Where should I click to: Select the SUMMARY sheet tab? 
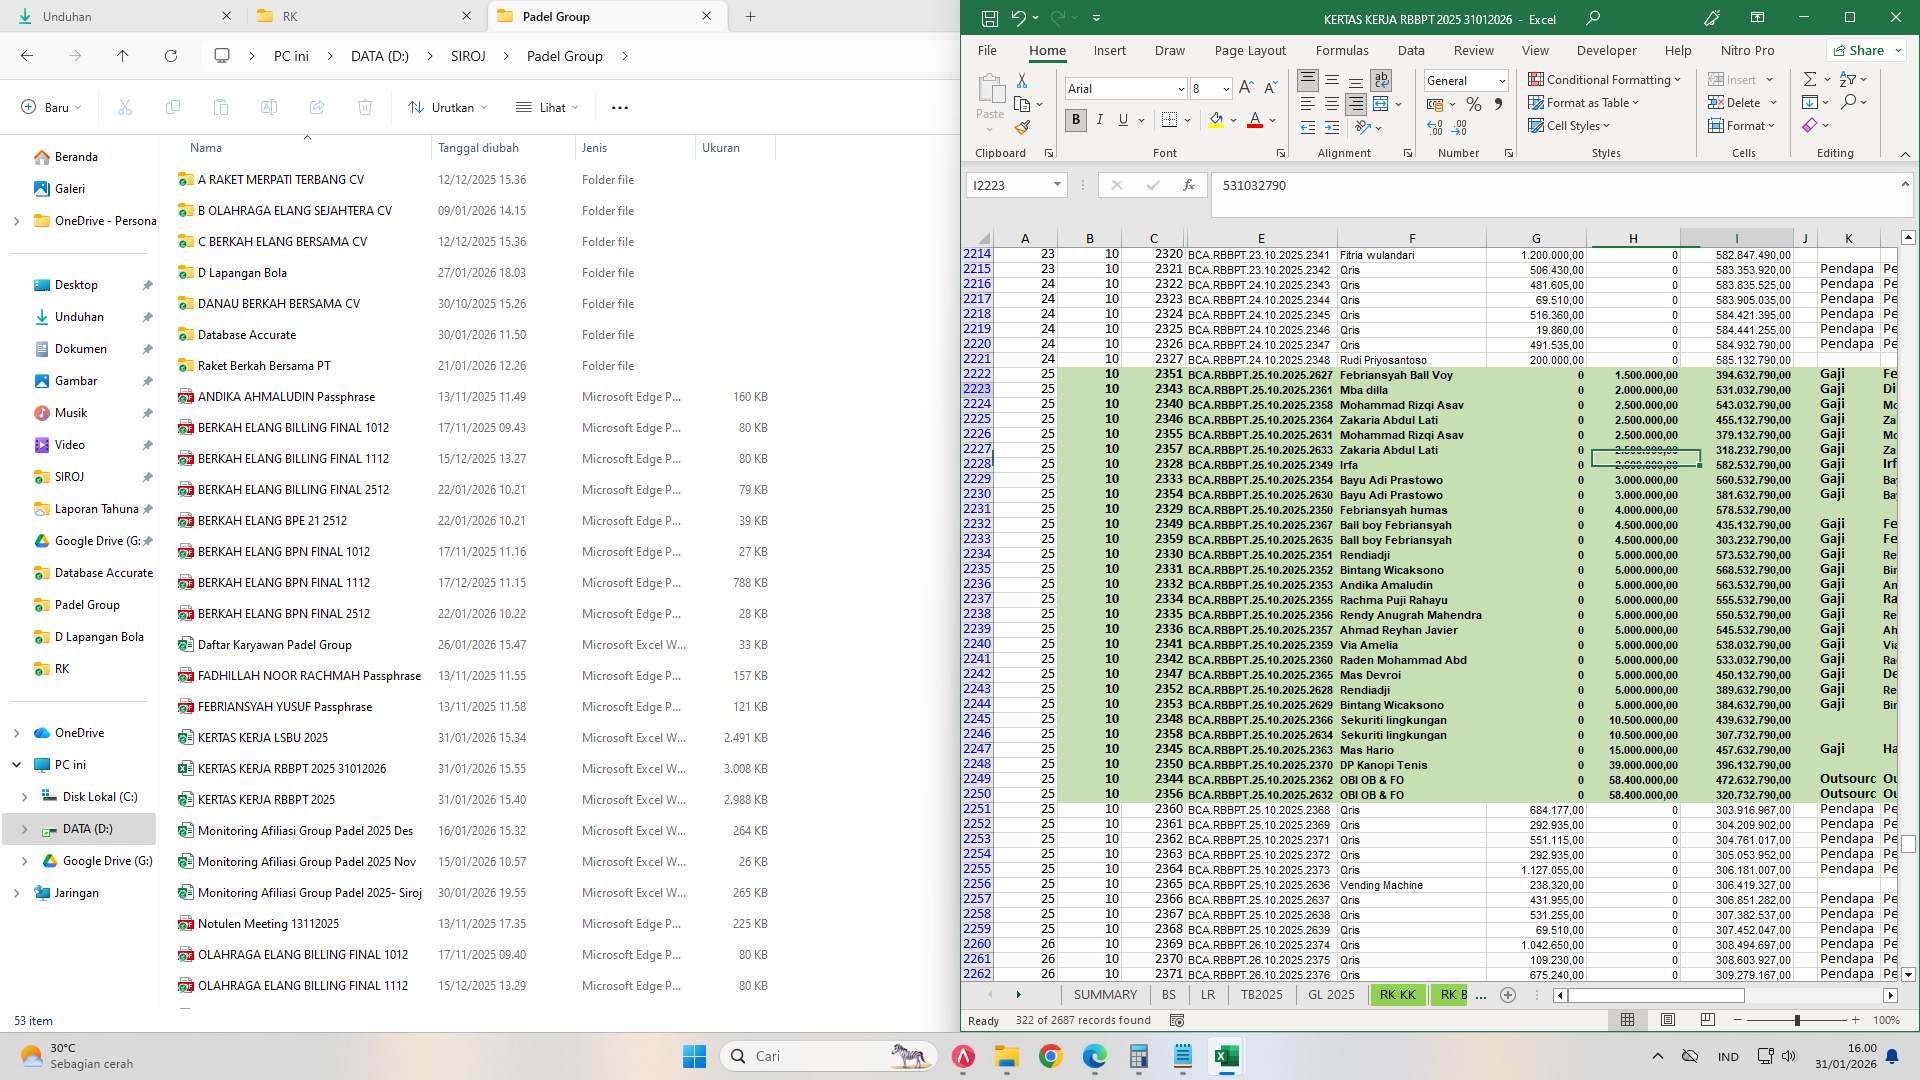1104,994
